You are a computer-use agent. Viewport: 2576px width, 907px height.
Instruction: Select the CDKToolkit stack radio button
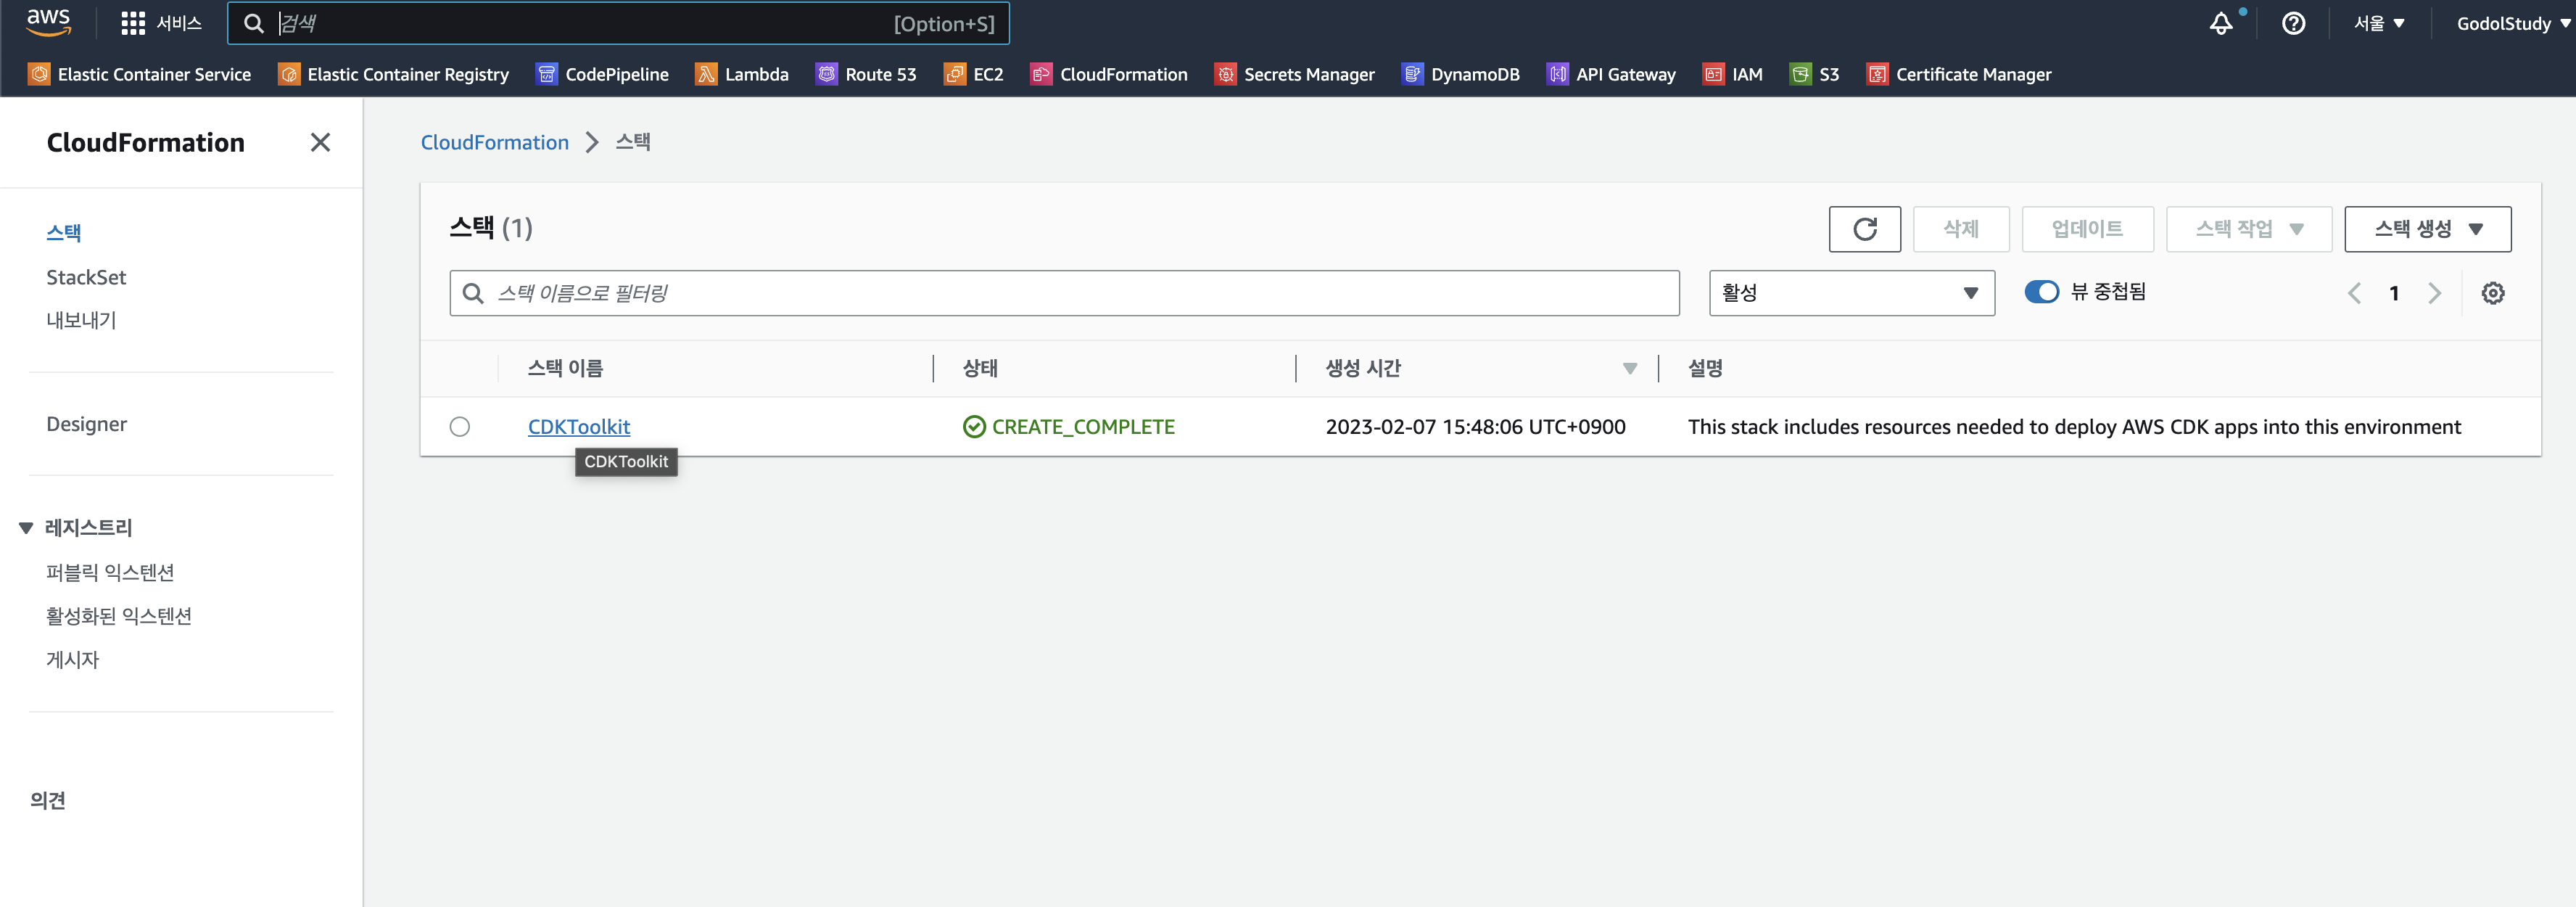pos(460,427)
